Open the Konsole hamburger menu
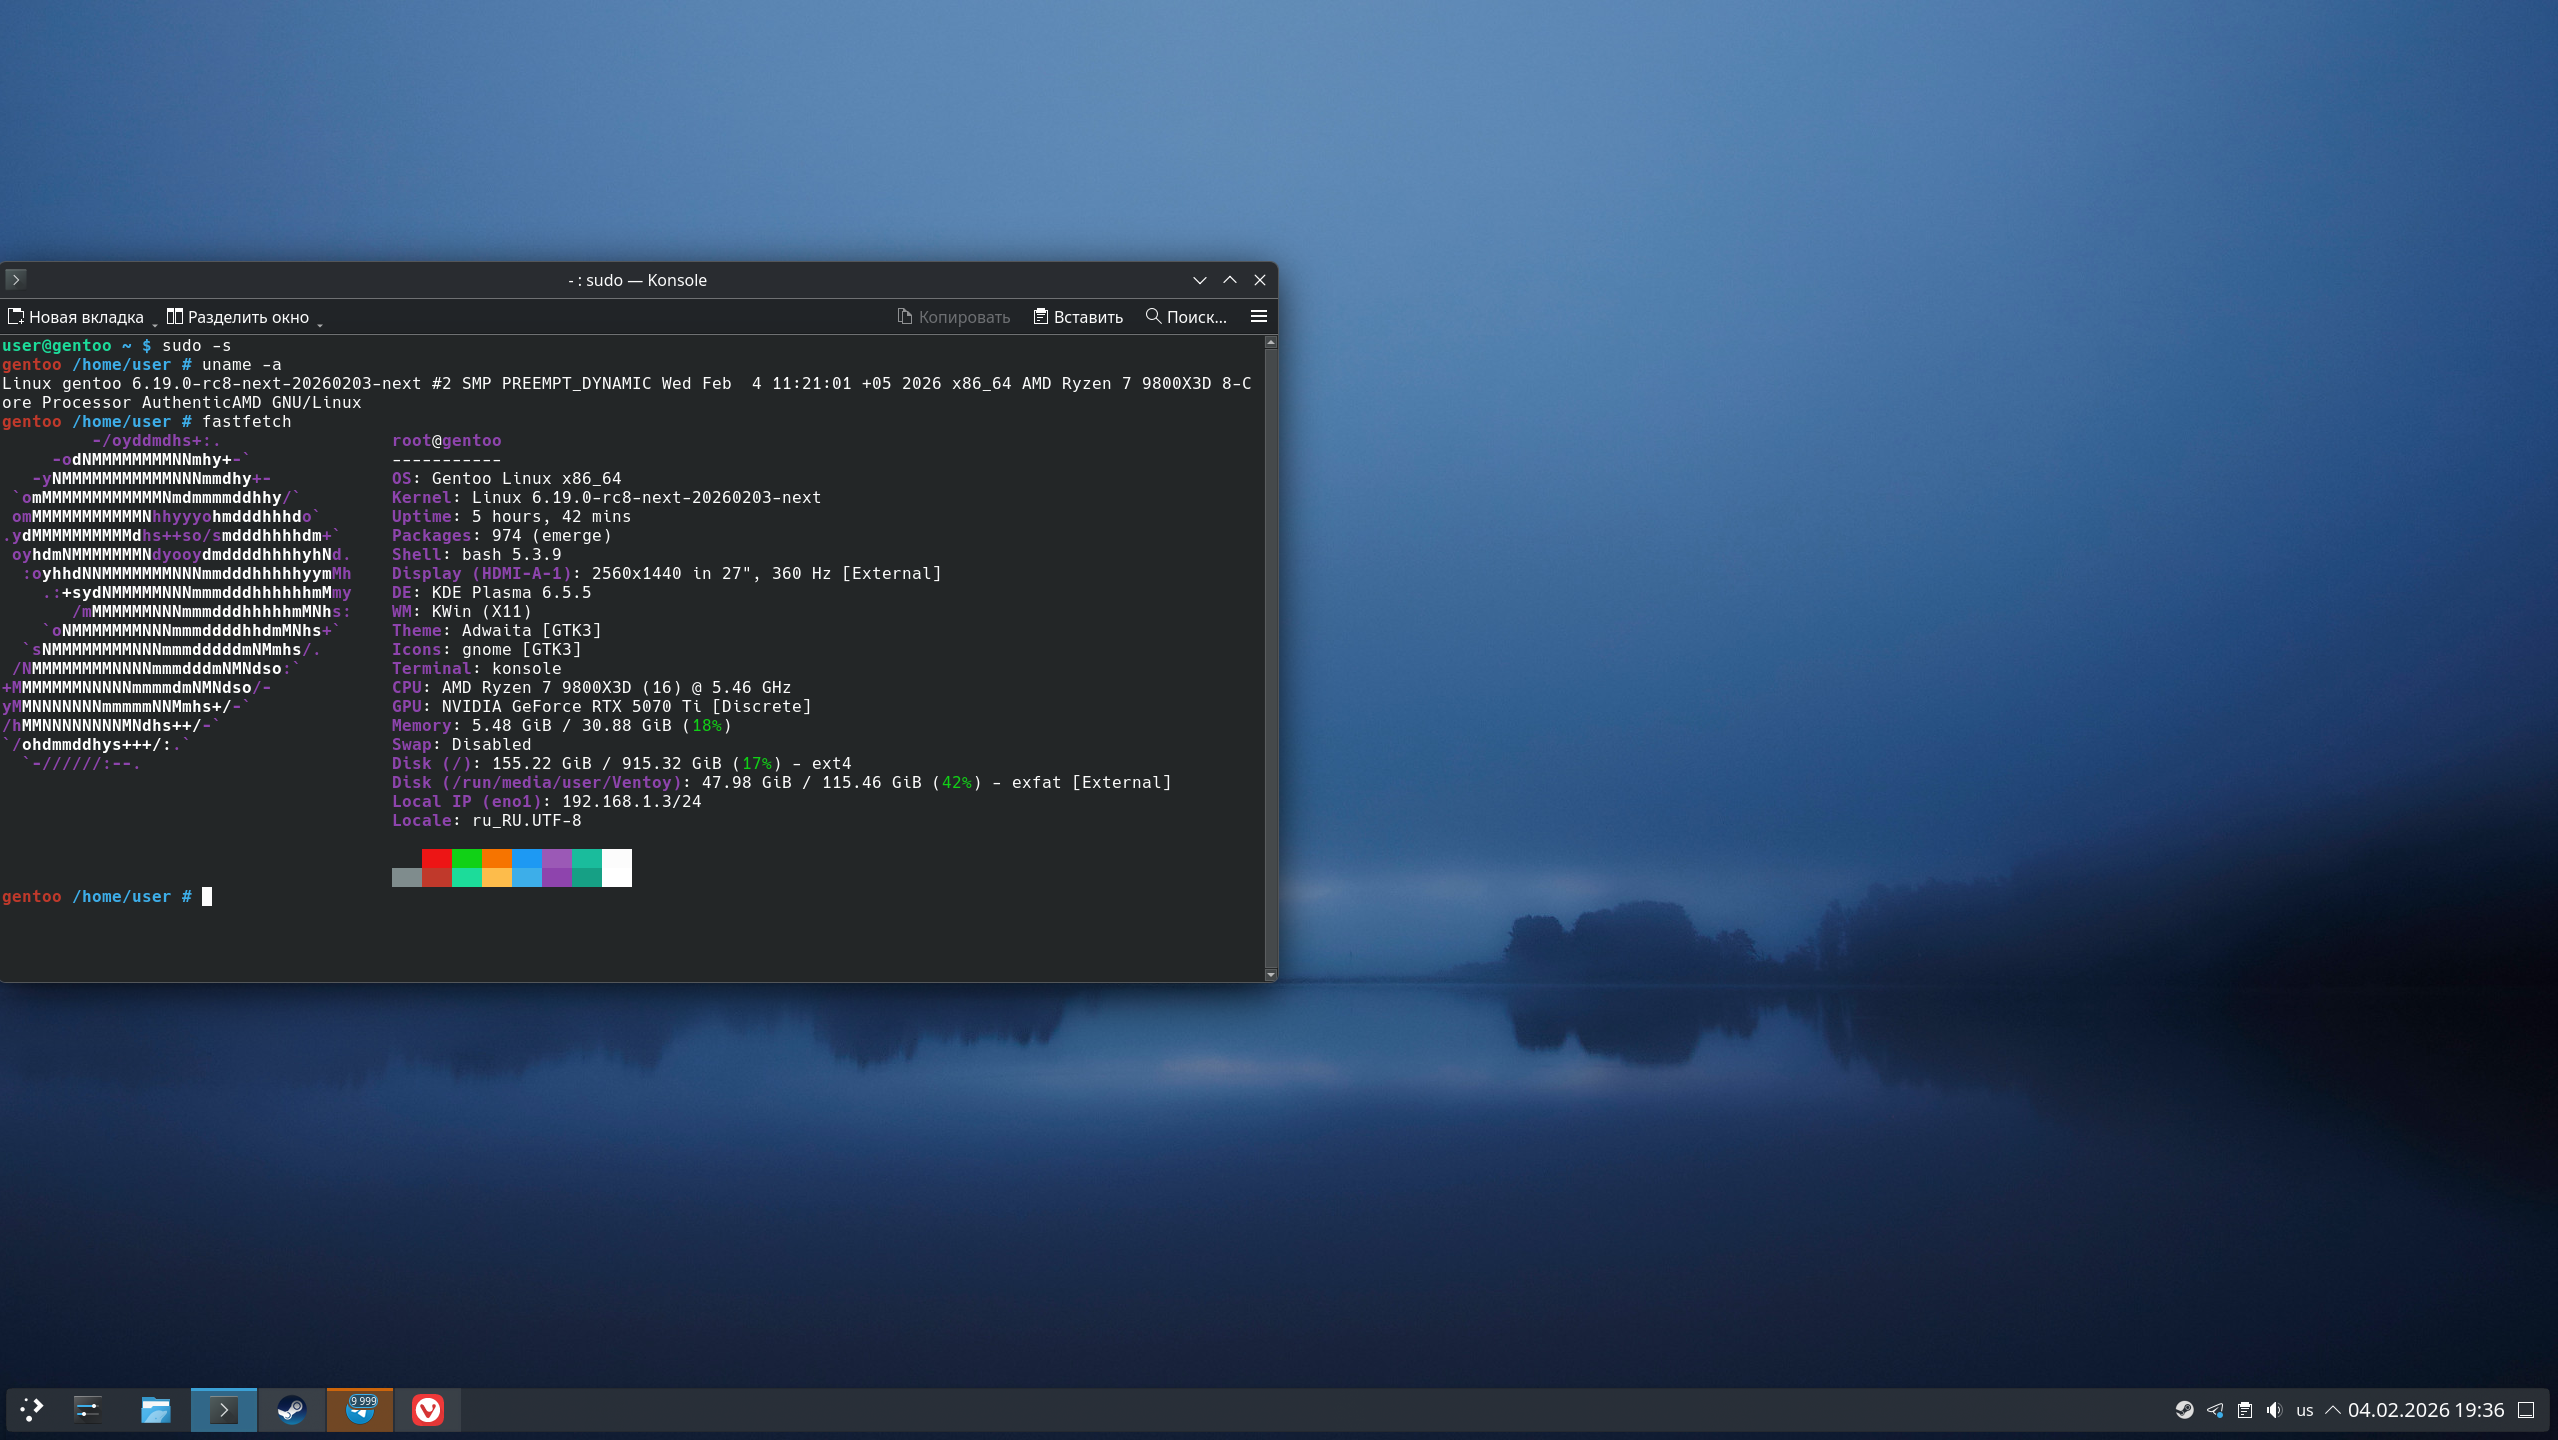 coord(1258,316)
